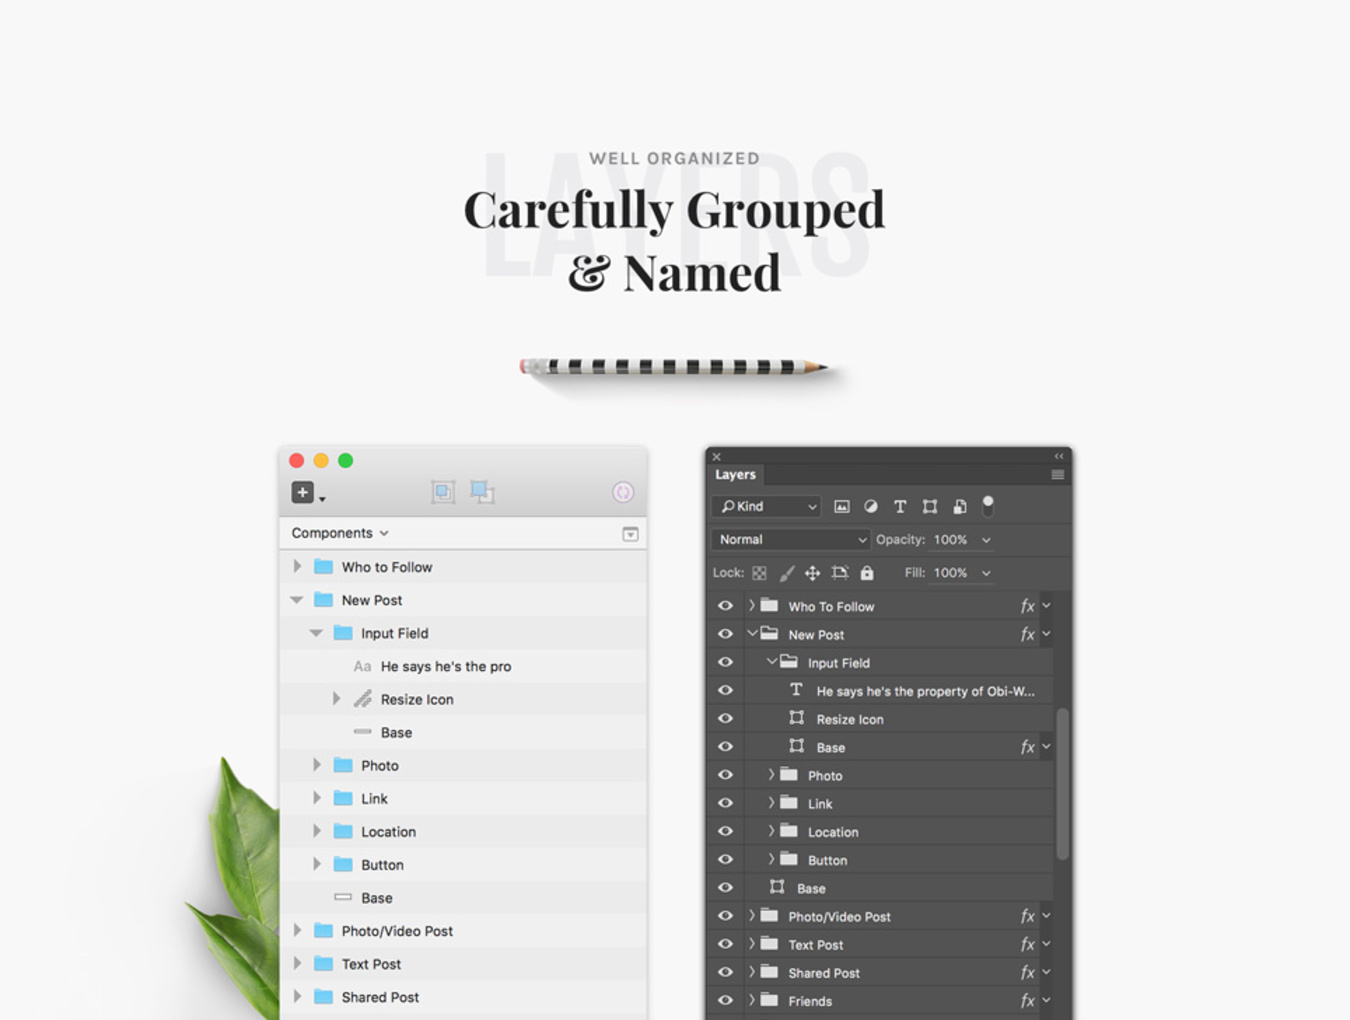The width and height of the screenshot is (1350, 1020).
Task: Click the lock position move icon
Action: (x=812, y=573)
